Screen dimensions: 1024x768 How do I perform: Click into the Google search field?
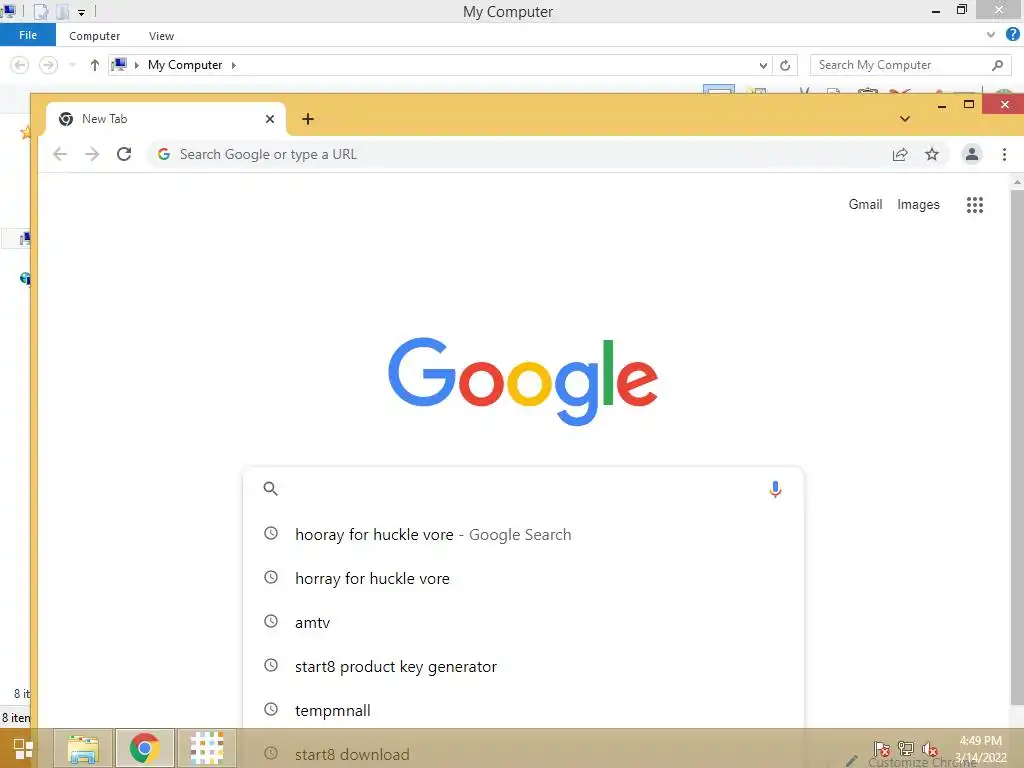click(522, 488)
